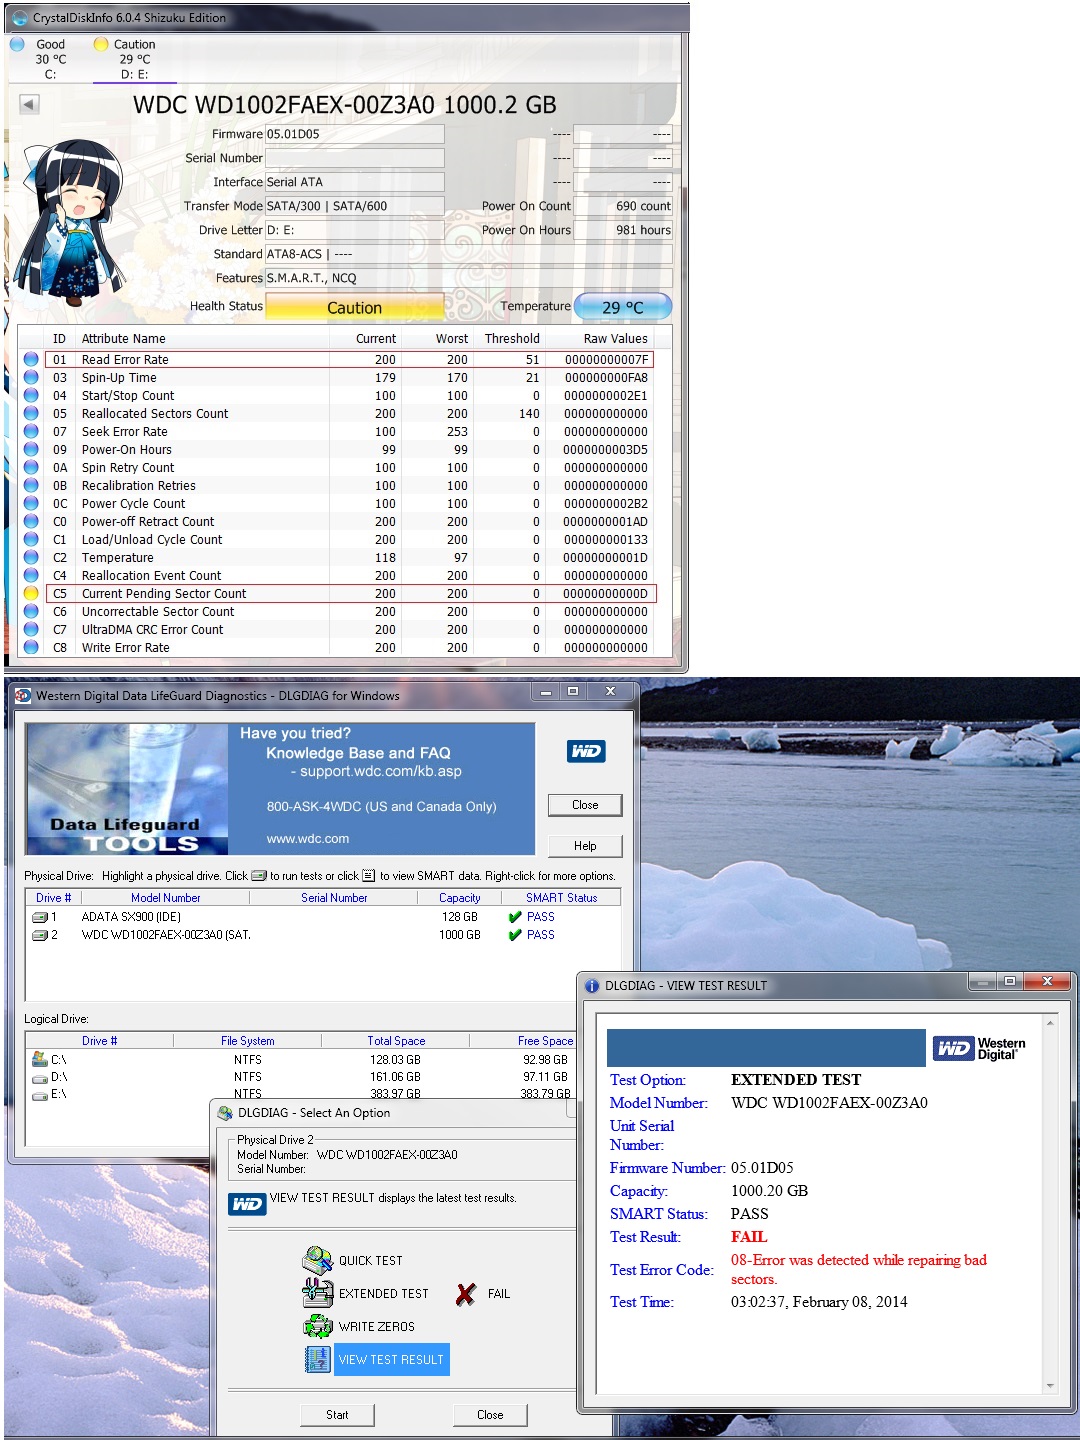
Task: Click the blue status orb for Reallocated Sectors Count
Action: pyautogui.click(x=31, y=414)
